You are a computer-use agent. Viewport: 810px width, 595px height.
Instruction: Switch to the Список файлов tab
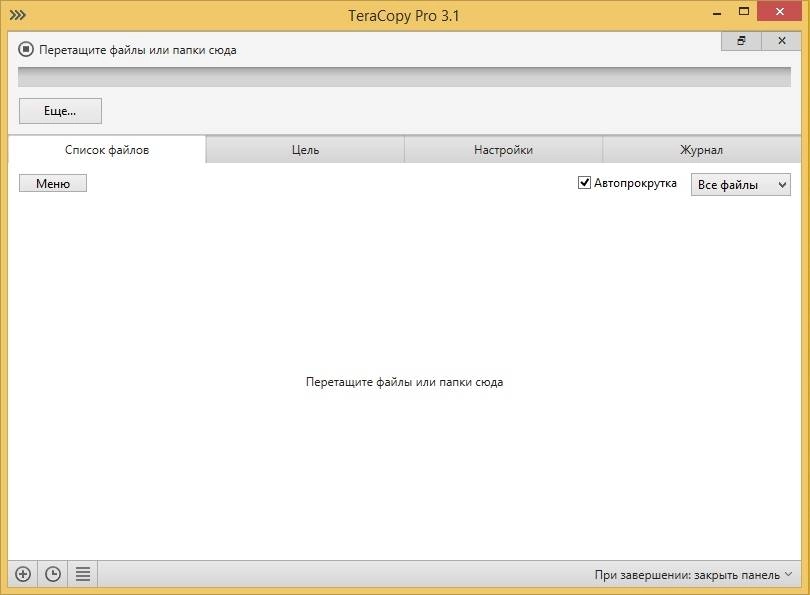(x=107, y=150)
